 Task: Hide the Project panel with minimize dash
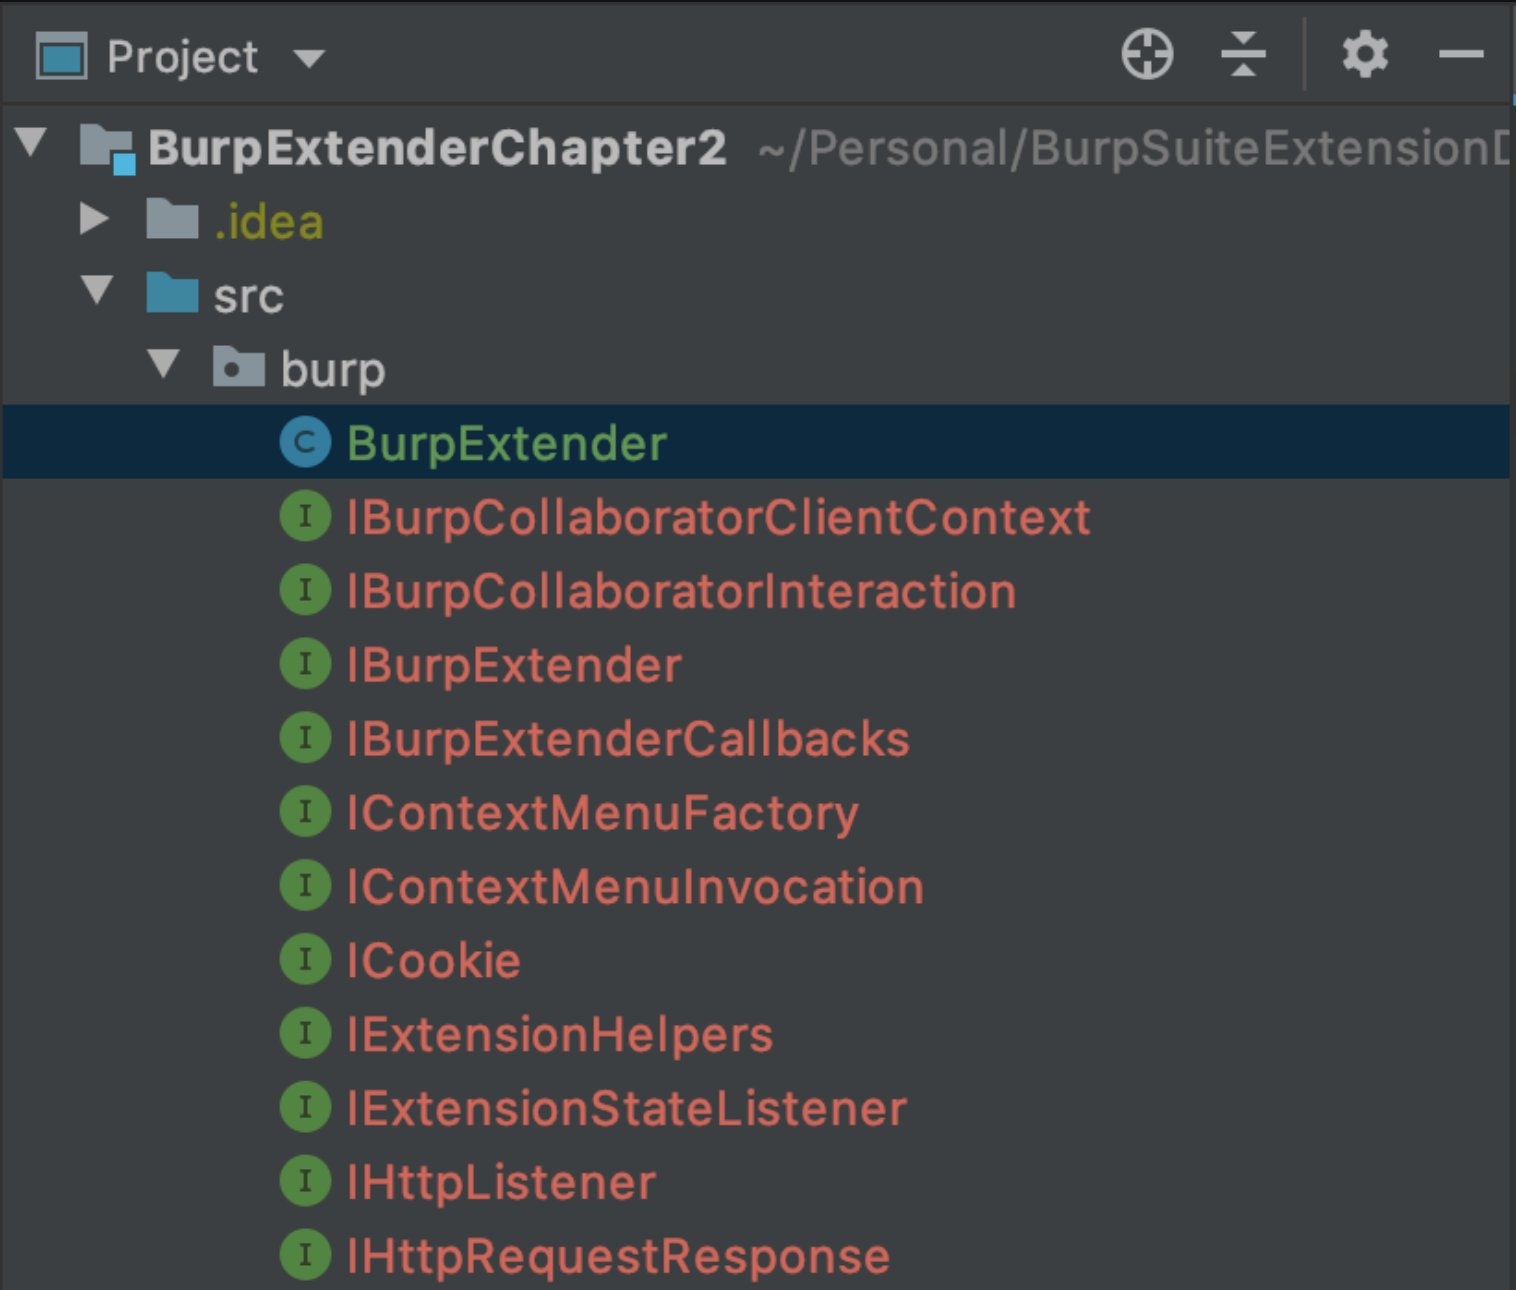(1460, 54)
